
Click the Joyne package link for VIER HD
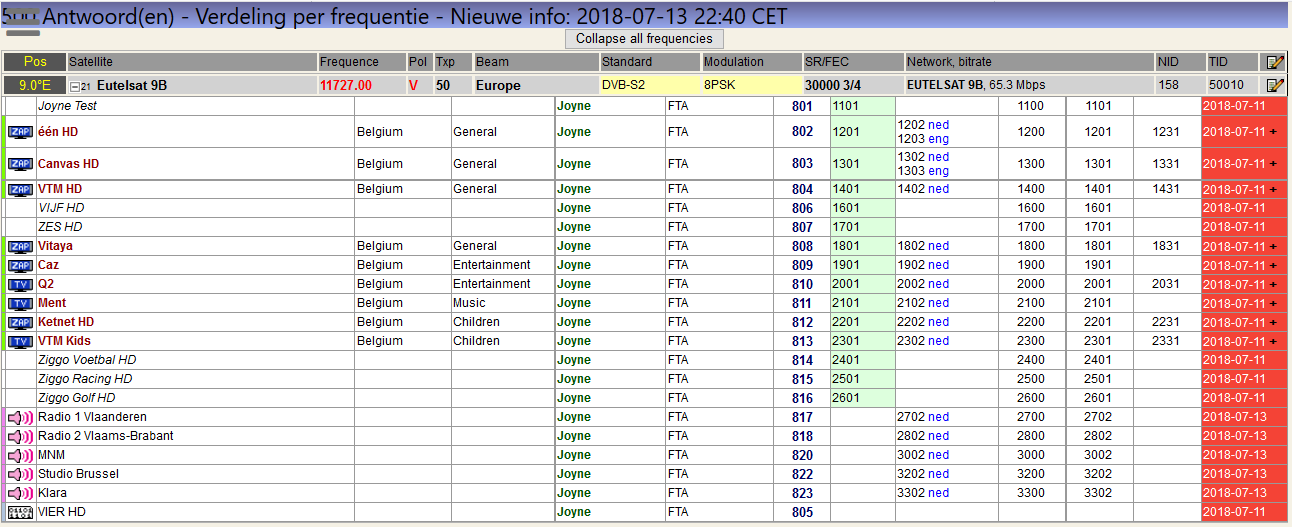click(574, 512)
